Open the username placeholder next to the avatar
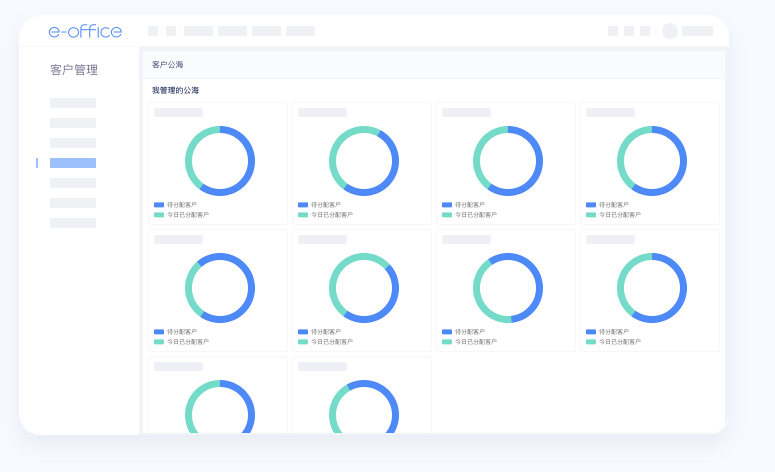The image size is (775, 472). click(x=697, y=31)
